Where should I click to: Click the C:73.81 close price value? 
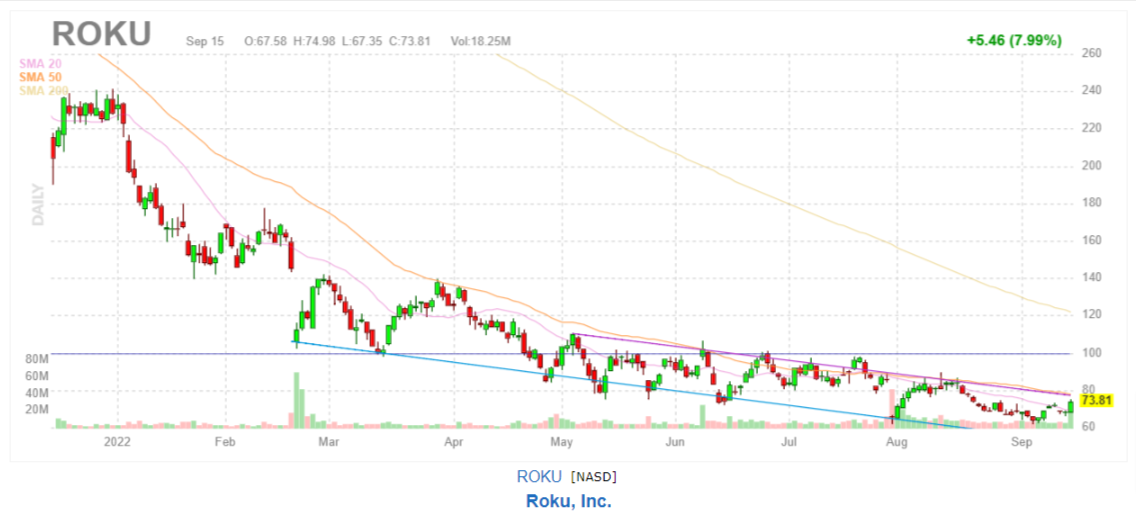pyautogui.click(x=409, y=41)
